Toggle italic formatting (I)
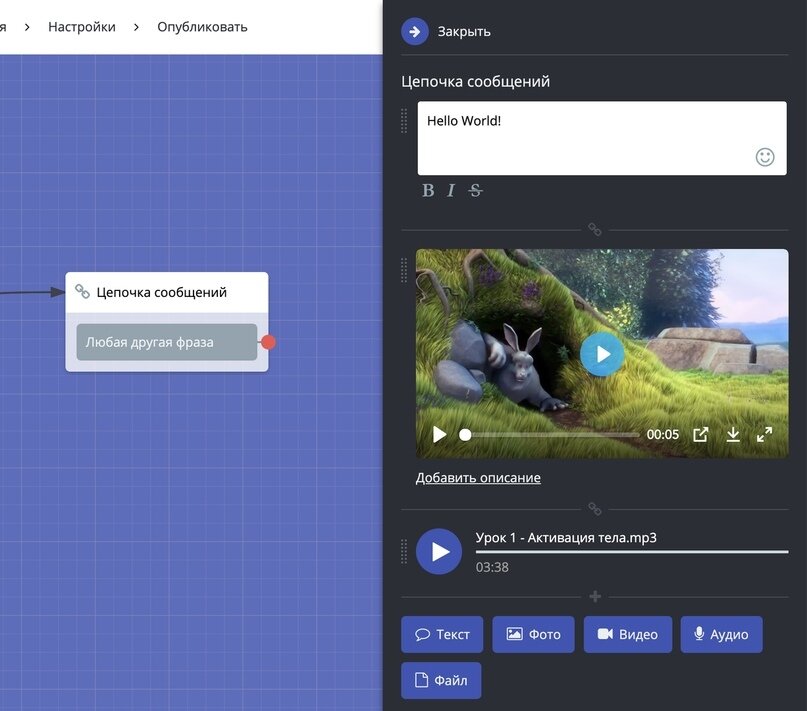 [451, 190]
